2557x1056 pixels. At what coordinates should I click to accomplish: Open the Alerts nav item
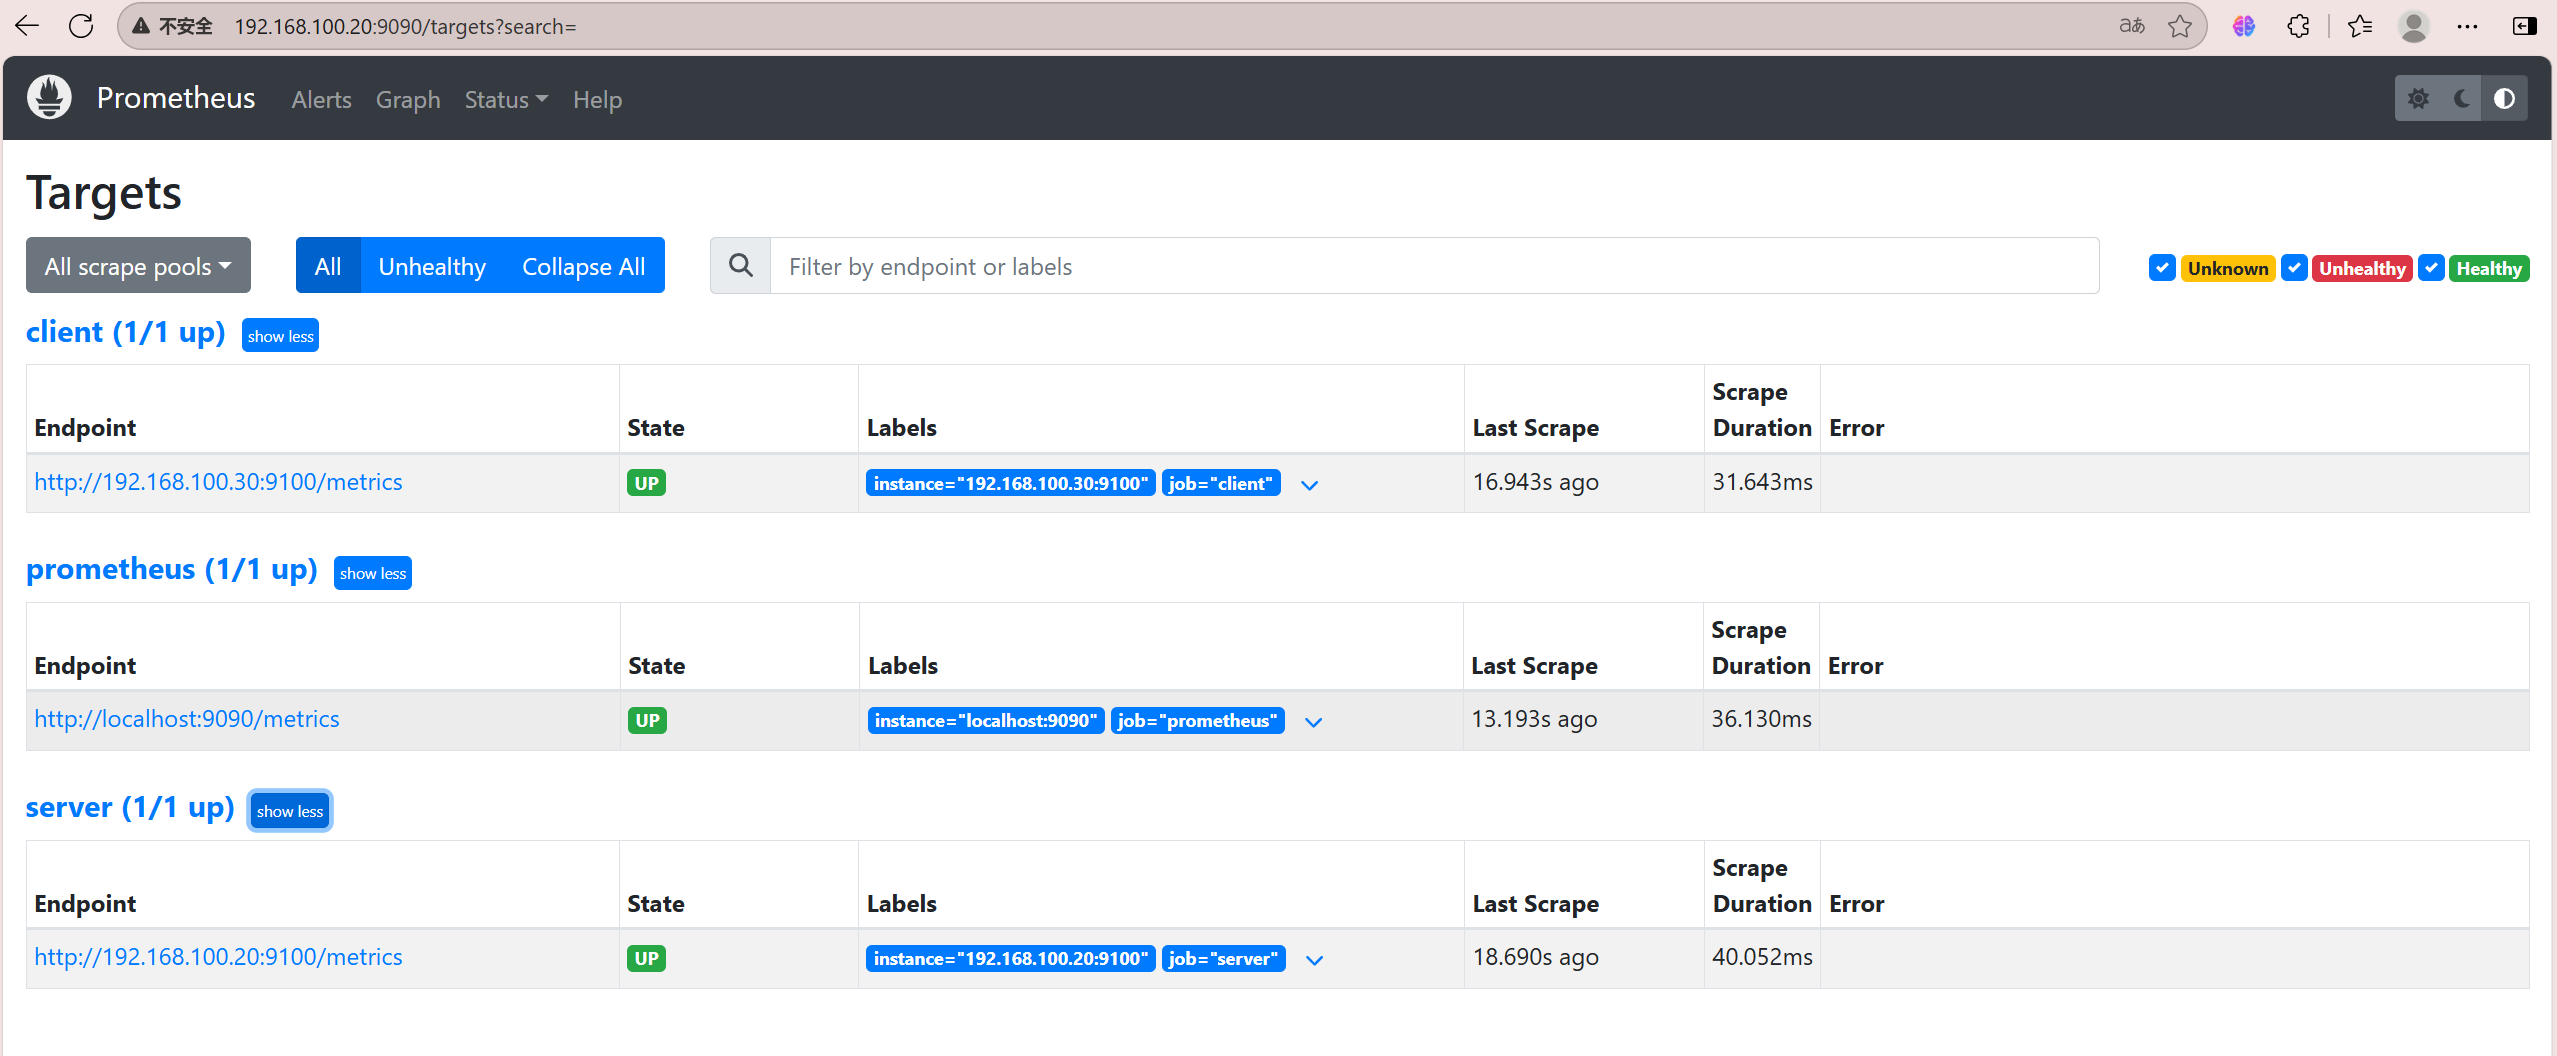322,100
